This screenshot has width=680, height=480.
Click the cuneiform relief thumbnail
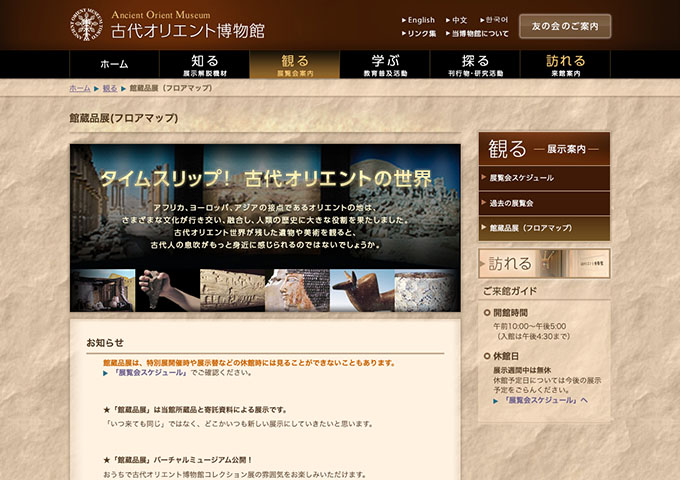pos(232,290)
